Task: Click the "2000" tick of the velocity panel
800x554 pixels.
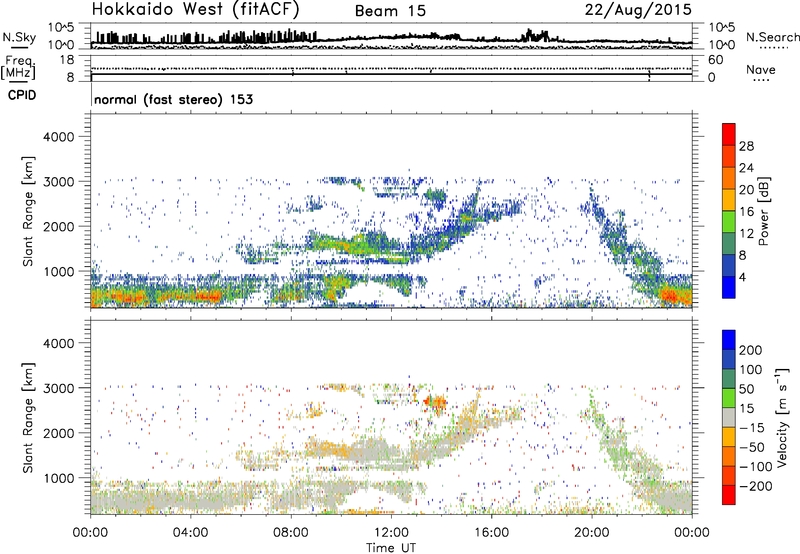Action: 59,433
